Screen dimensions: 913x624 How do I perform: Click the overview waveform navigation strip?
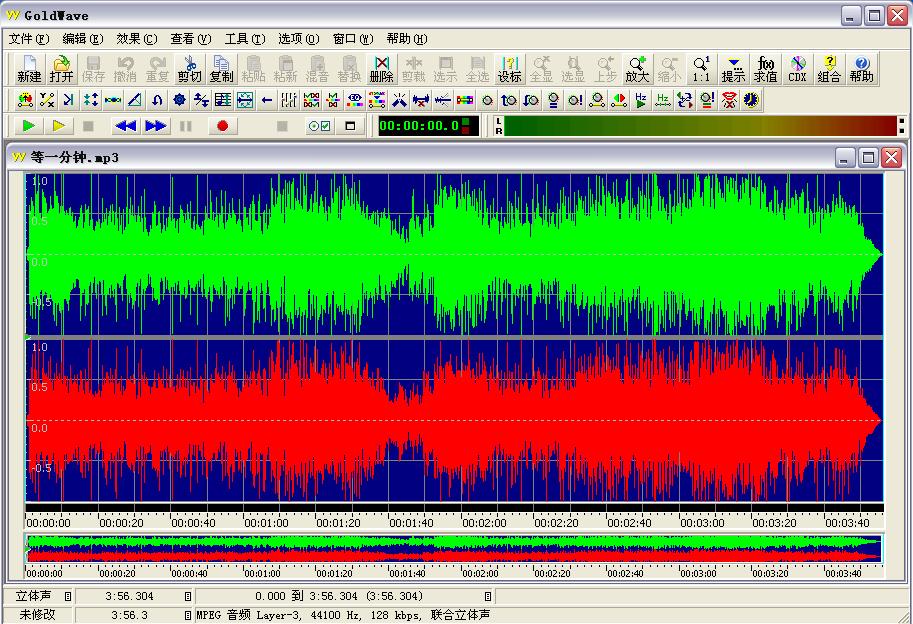(454, 548)
